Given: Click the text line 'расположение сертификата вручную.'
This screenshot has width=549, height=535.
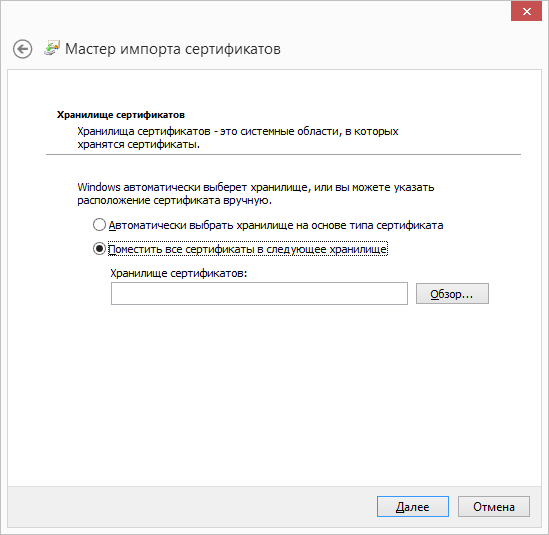Looking at the screenshot, I should (174, 200).
